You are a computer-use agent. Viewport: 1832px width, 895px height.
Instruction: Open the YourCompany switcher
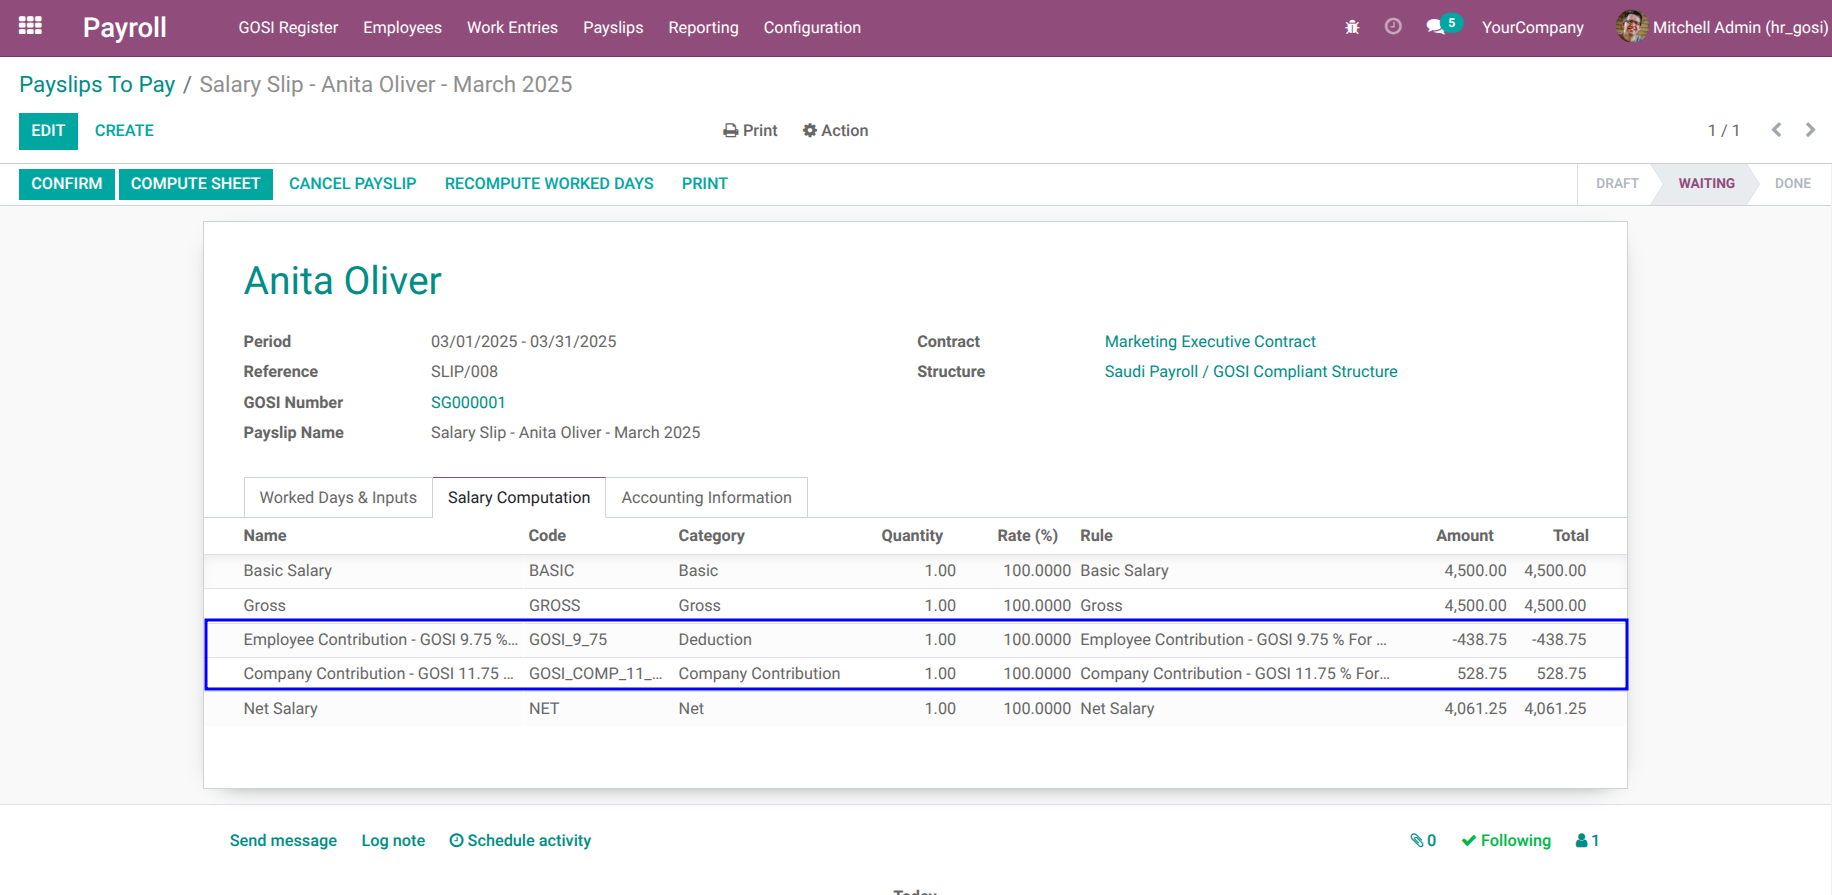[x=1532, y=28]
